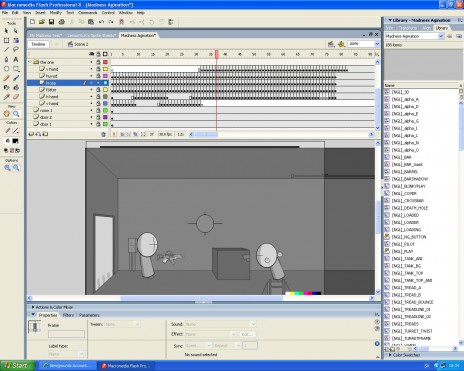The width and height of the screenshot is (464, 371).
Task: Select the Eyedropper tool
Action: coord(6,97)
